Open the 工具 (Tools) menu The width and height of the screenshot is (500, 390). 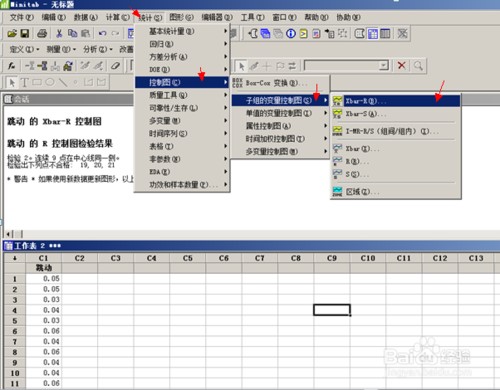tap(253, 17)
